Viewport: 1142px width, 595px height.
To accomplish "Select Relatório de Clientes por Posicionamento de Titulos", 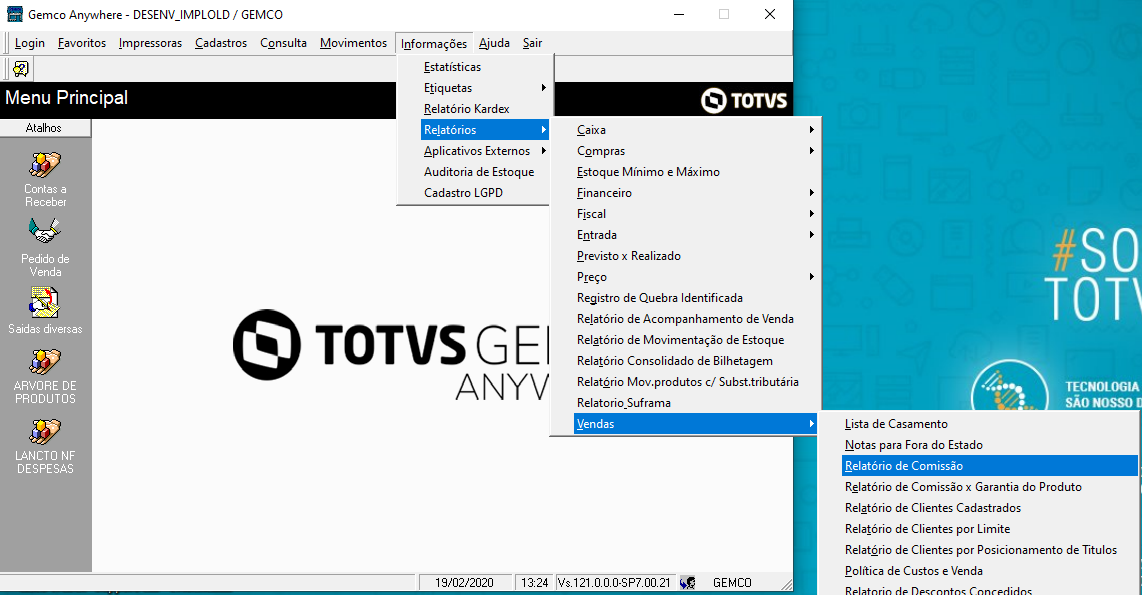I will (x=980, y=551).
